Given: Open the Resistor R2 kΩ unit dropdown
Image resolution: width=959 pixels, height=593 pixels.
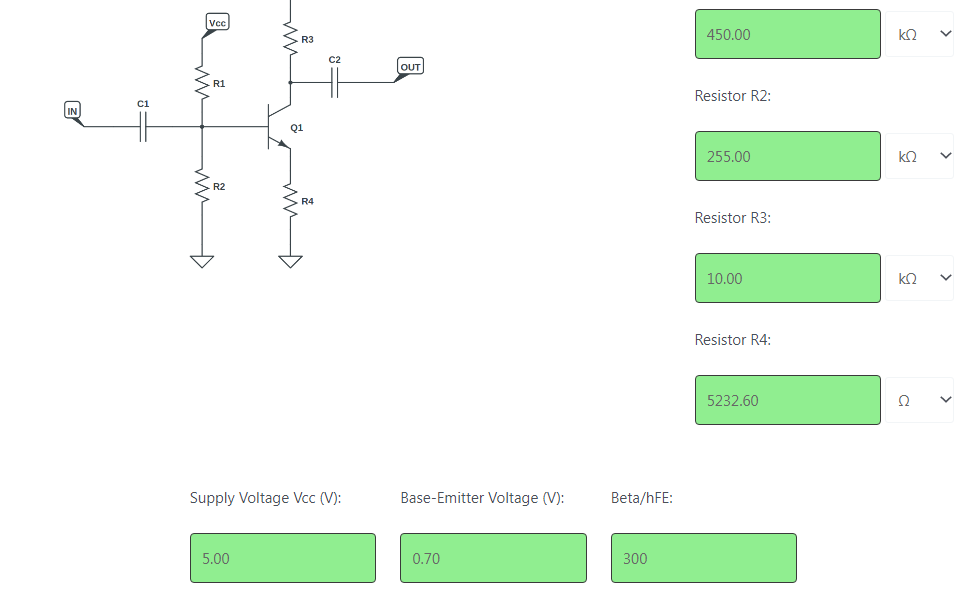Looking at the screenshot, I should (920, 156).
